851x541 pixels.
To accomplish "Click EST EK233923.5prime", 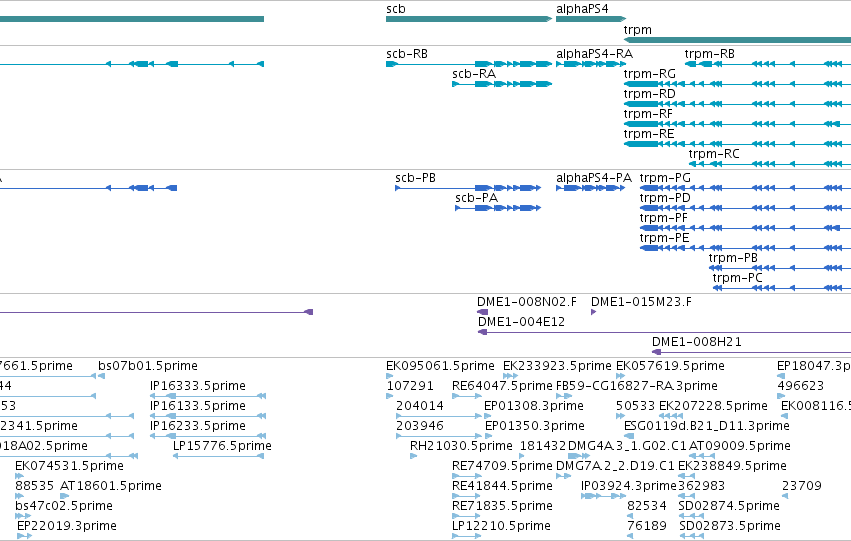I will click(x=510, y=375).
